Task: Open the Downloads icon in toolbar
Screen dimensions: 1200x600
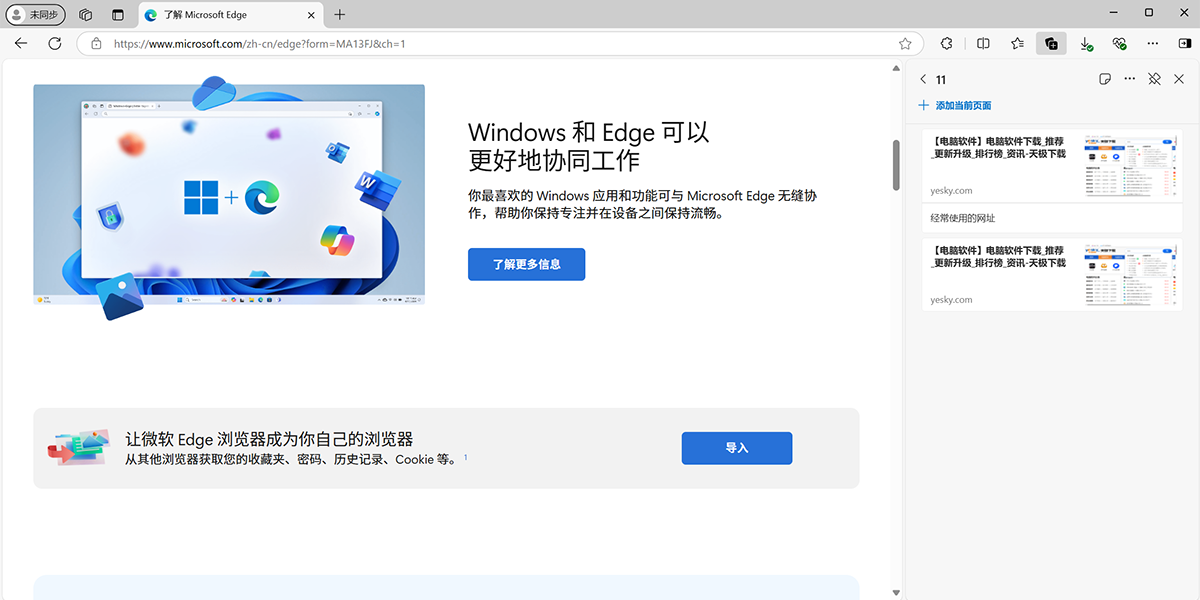Action: [x=1086, y=43]
